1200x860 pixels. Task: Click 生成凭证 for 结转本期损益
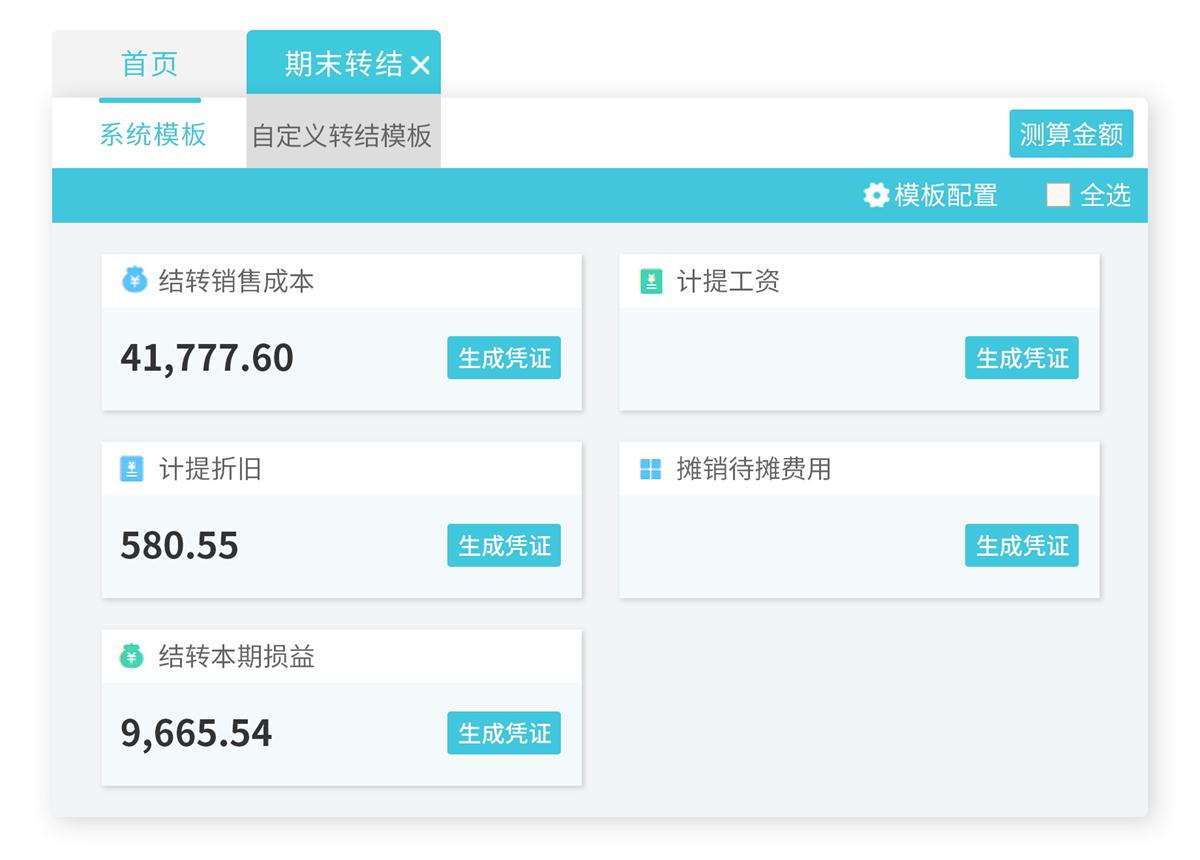[x=504, y=733]
